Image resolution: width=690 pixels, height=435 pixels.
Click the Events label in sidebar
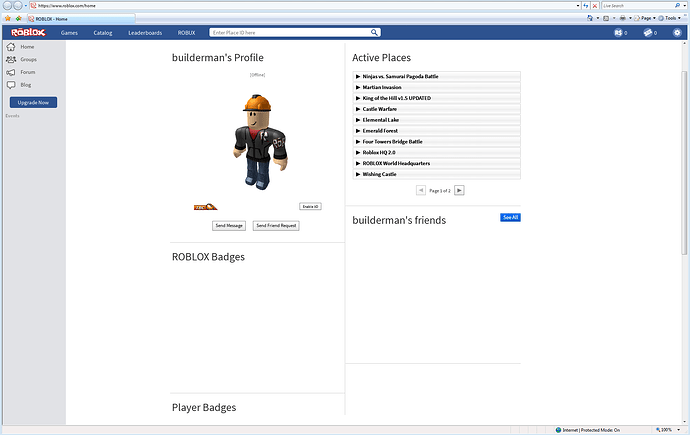[12, 116]
